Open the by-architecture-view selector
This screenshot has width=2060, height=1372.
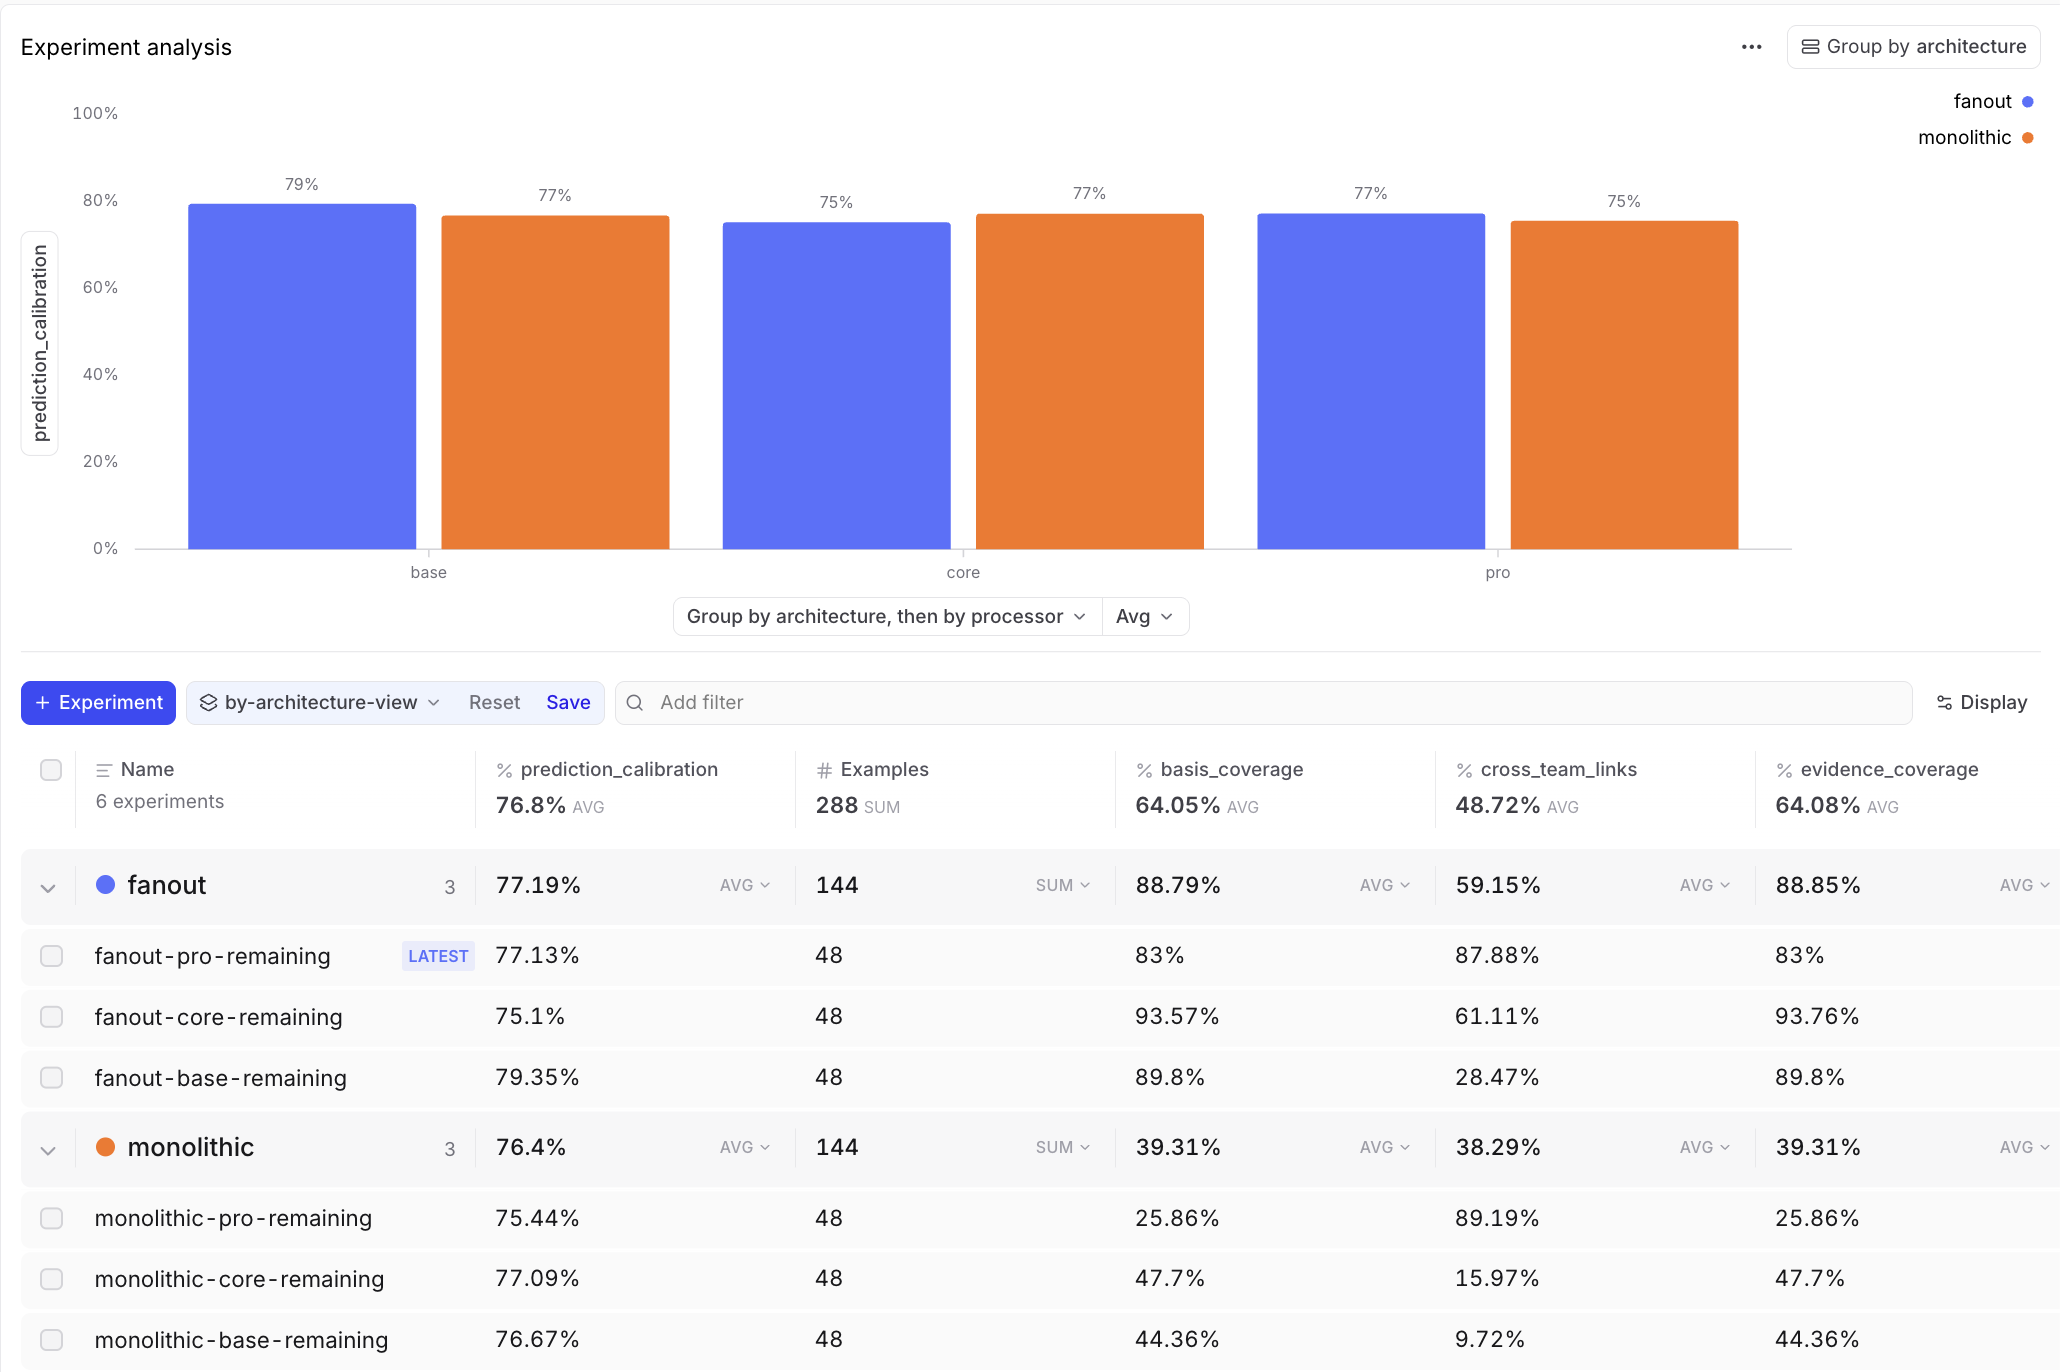tap(320, 703)
